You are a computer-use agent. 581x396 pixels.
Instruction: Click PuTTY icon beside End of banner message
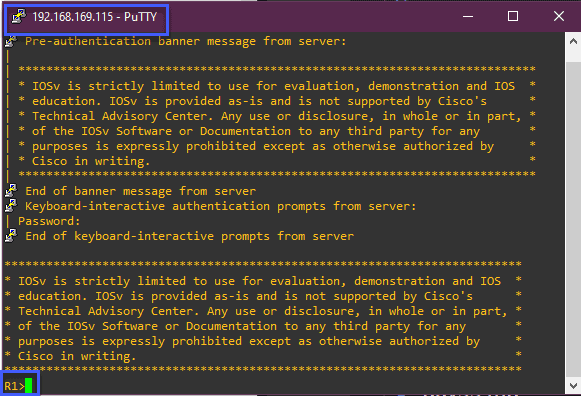point(11,191)
